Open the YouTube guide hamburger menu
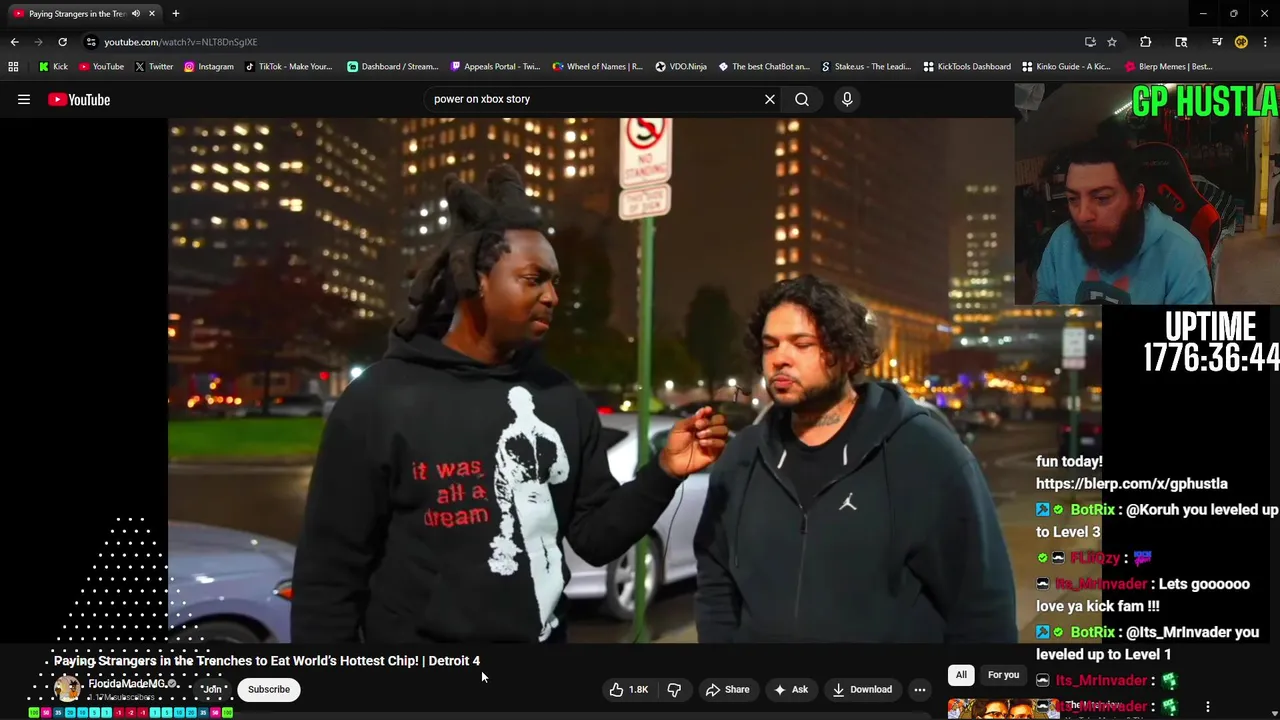Viewport: 1280px width, 720px height. click(24, 99)
